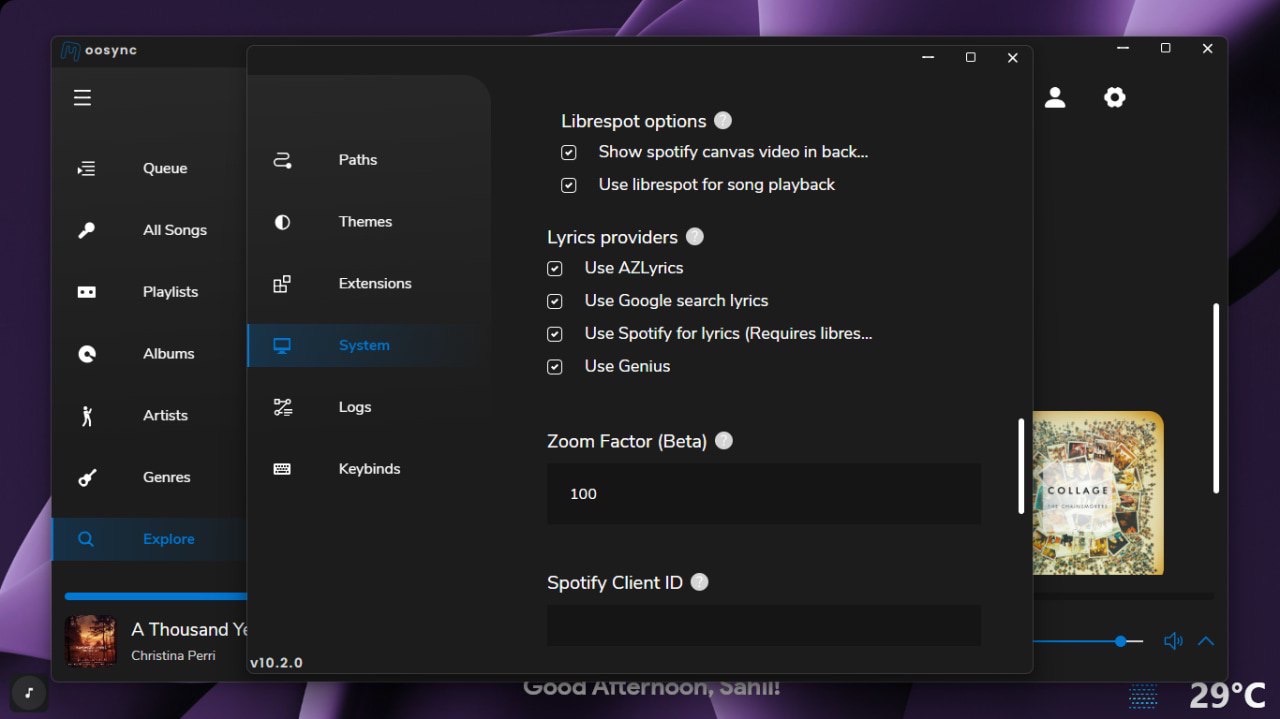
Task: Click the volume speaker icon
Action: click(x=1173, y=641)
